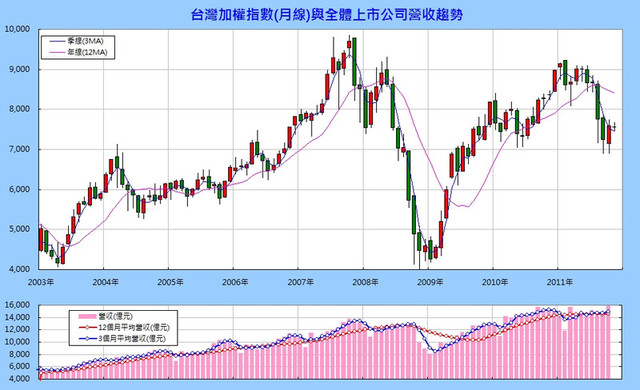Viewport: 640px width, 390px height.
Task: Click the 2011年 x-axis label
Action: (560, 282)
